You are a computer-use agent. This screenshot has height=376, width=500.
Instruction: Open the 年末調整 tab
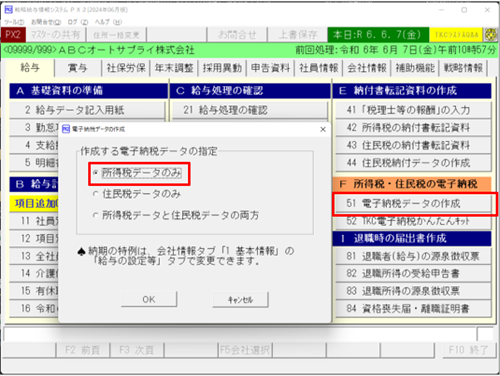[174, 68]
